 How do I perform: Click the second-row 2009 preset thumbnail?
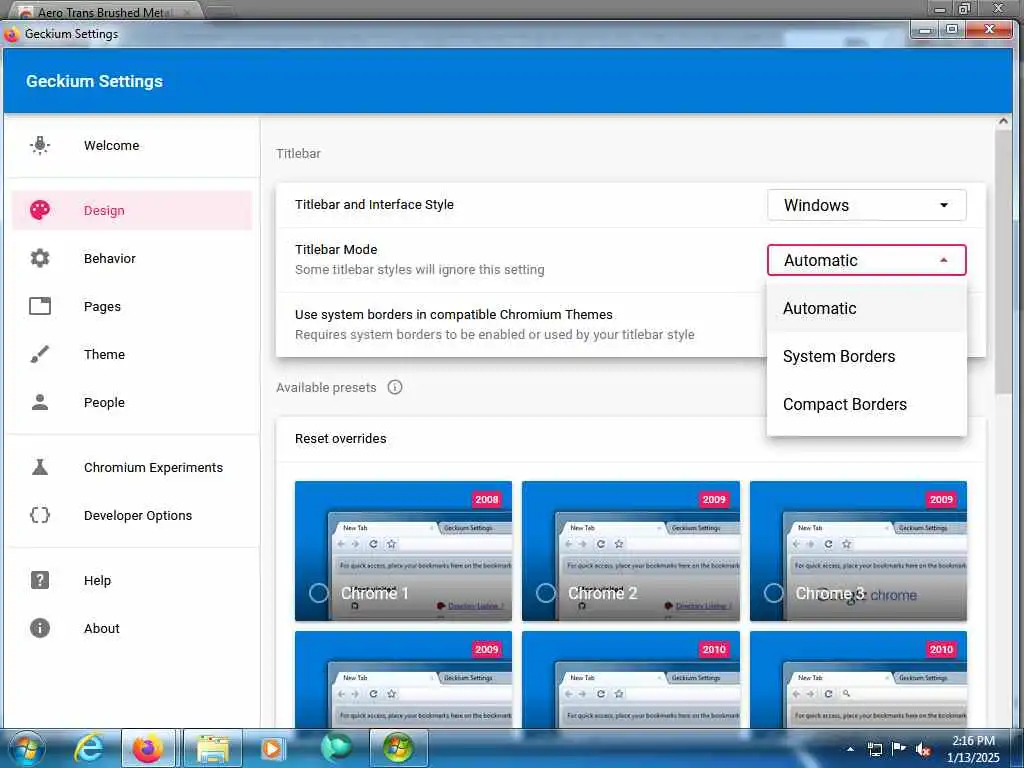[x=404, y=680]
